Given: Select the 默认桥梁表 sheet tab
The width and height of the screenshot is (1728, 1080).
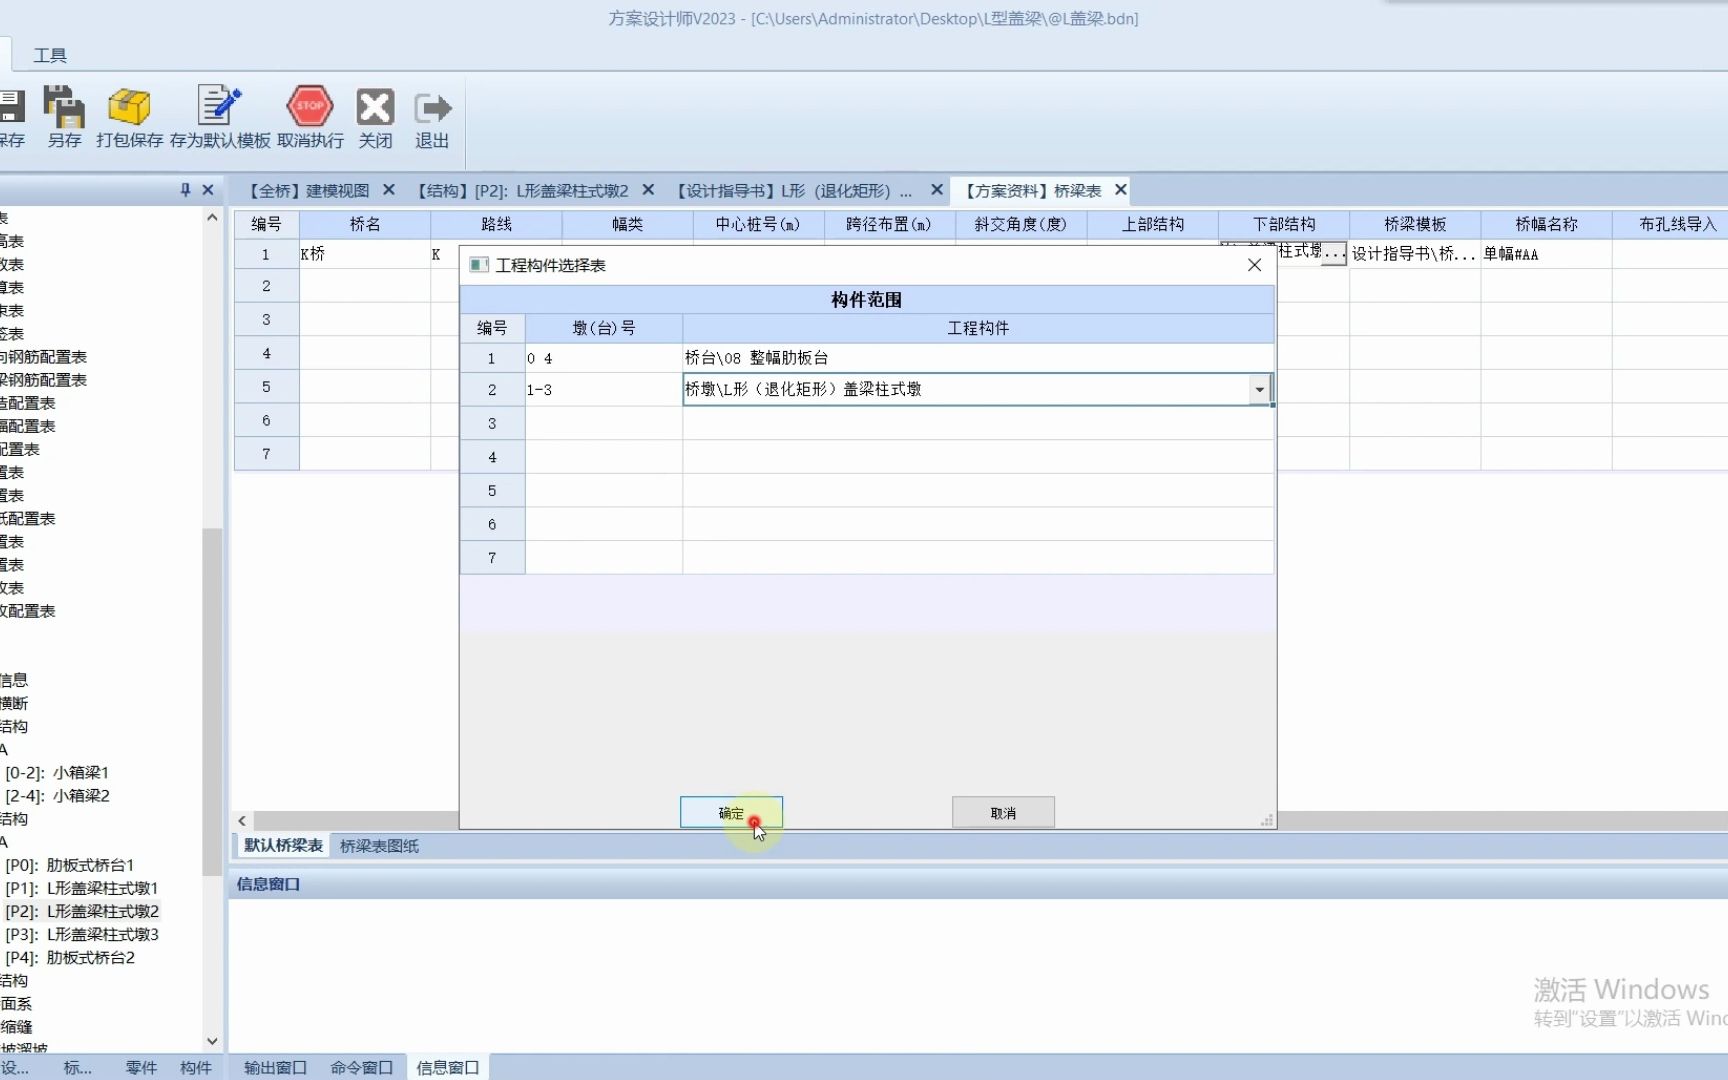Looking at the screenshot, I should 283,846.
